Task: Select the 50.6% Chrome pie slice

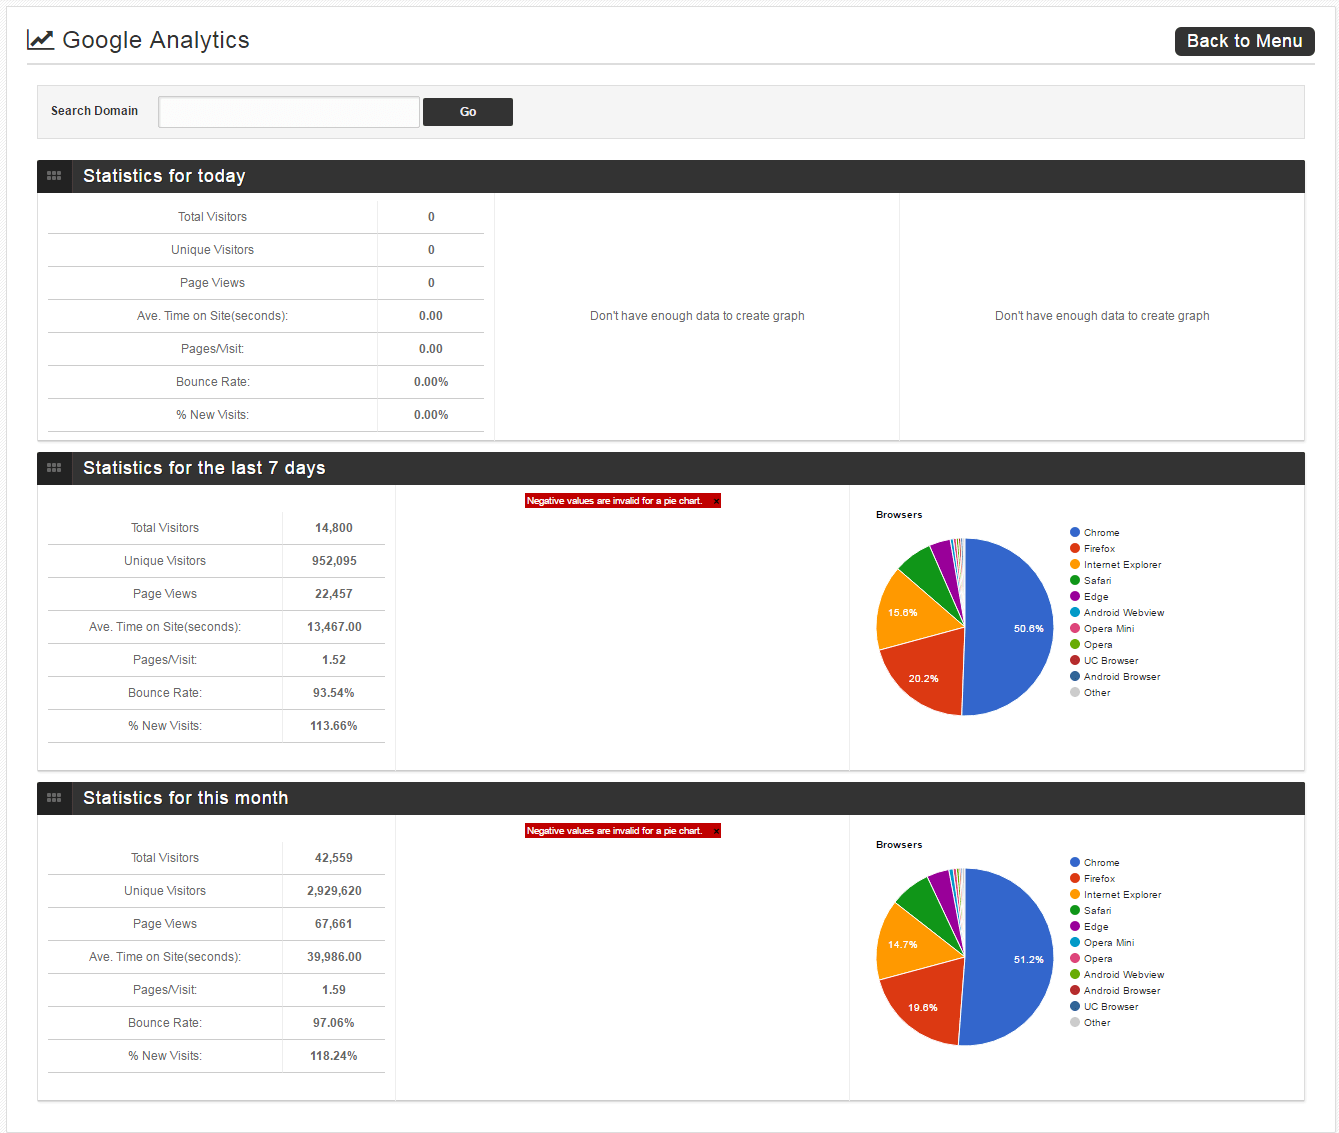Action: pyautogui.click(x=1010, y=627)
